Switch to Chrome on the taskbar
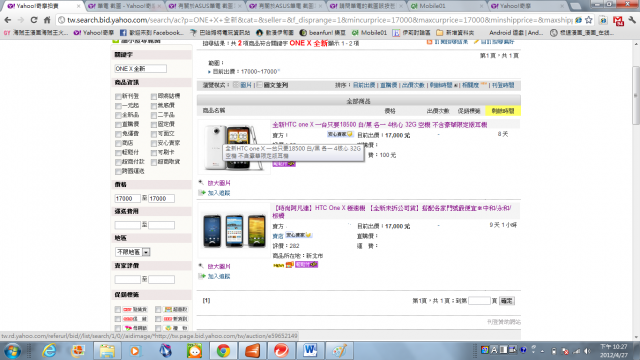Screen dimensions: 640x360 point(223,351)
